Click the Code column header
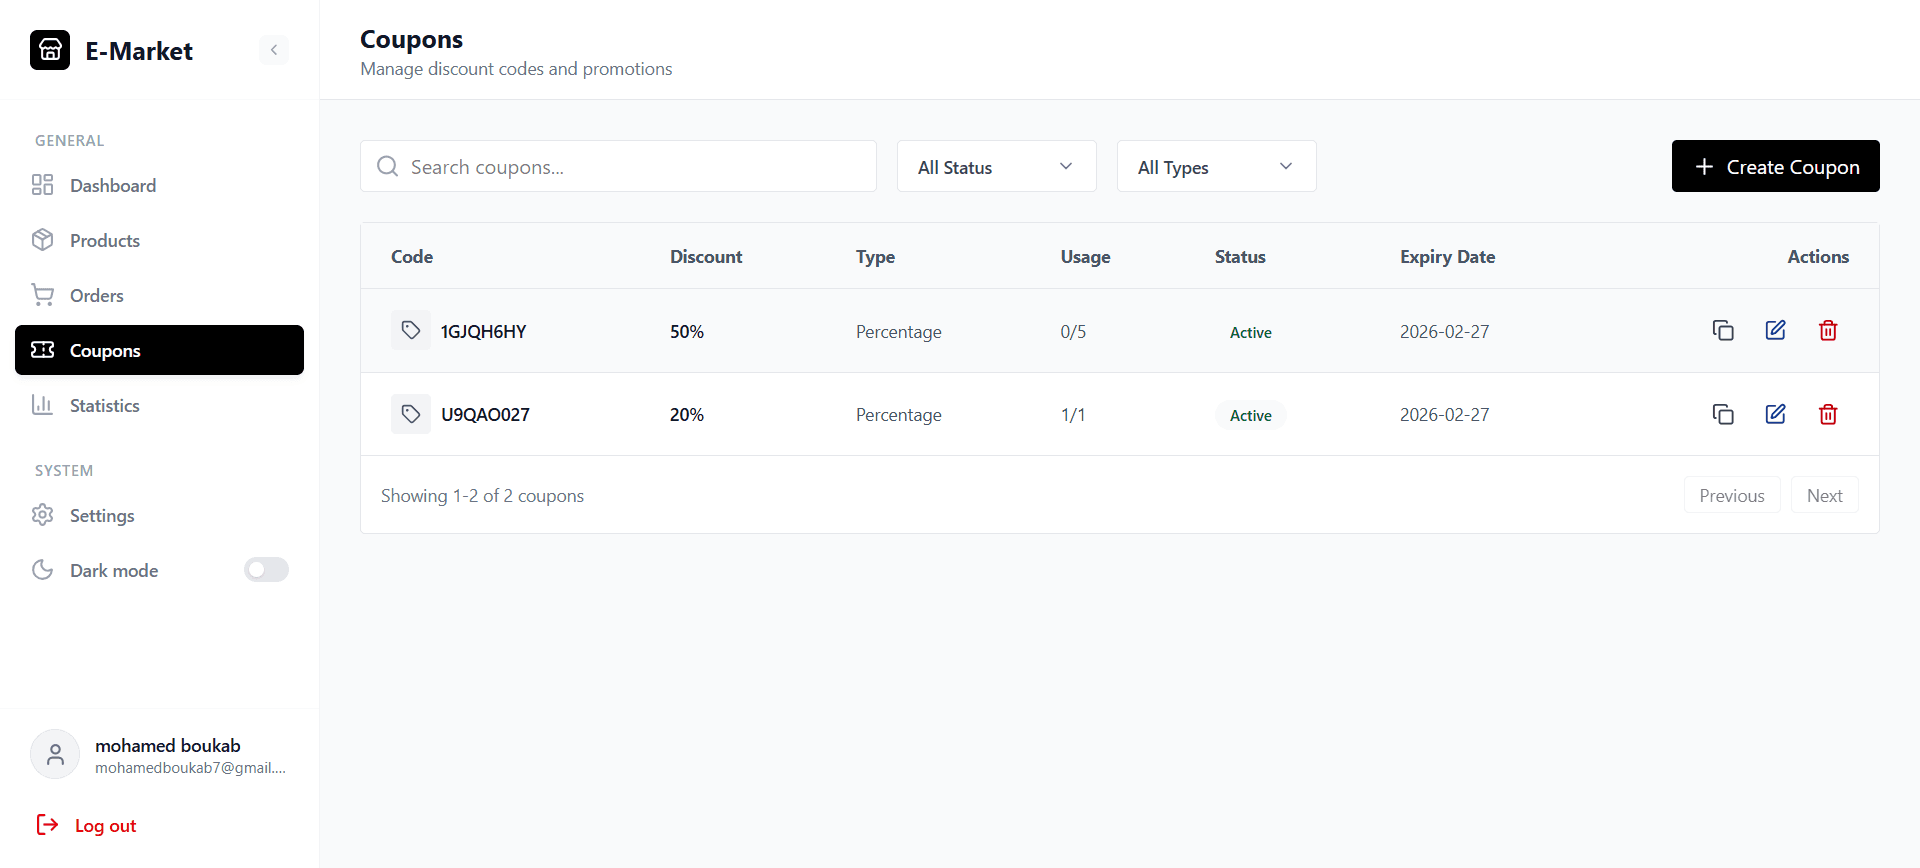This screenshot has width=1920, height=868. click(412, 256)
